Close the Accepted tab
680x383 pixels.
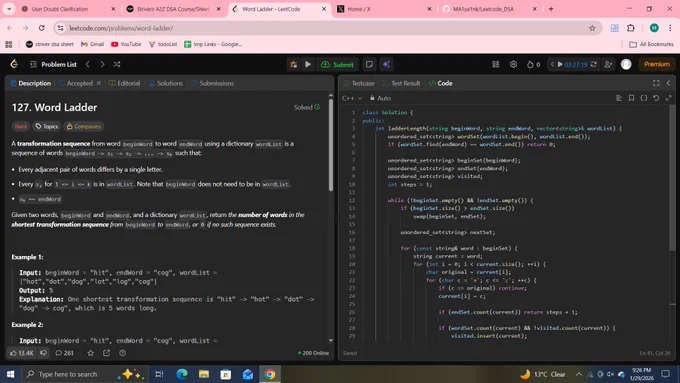click(98, 83)
